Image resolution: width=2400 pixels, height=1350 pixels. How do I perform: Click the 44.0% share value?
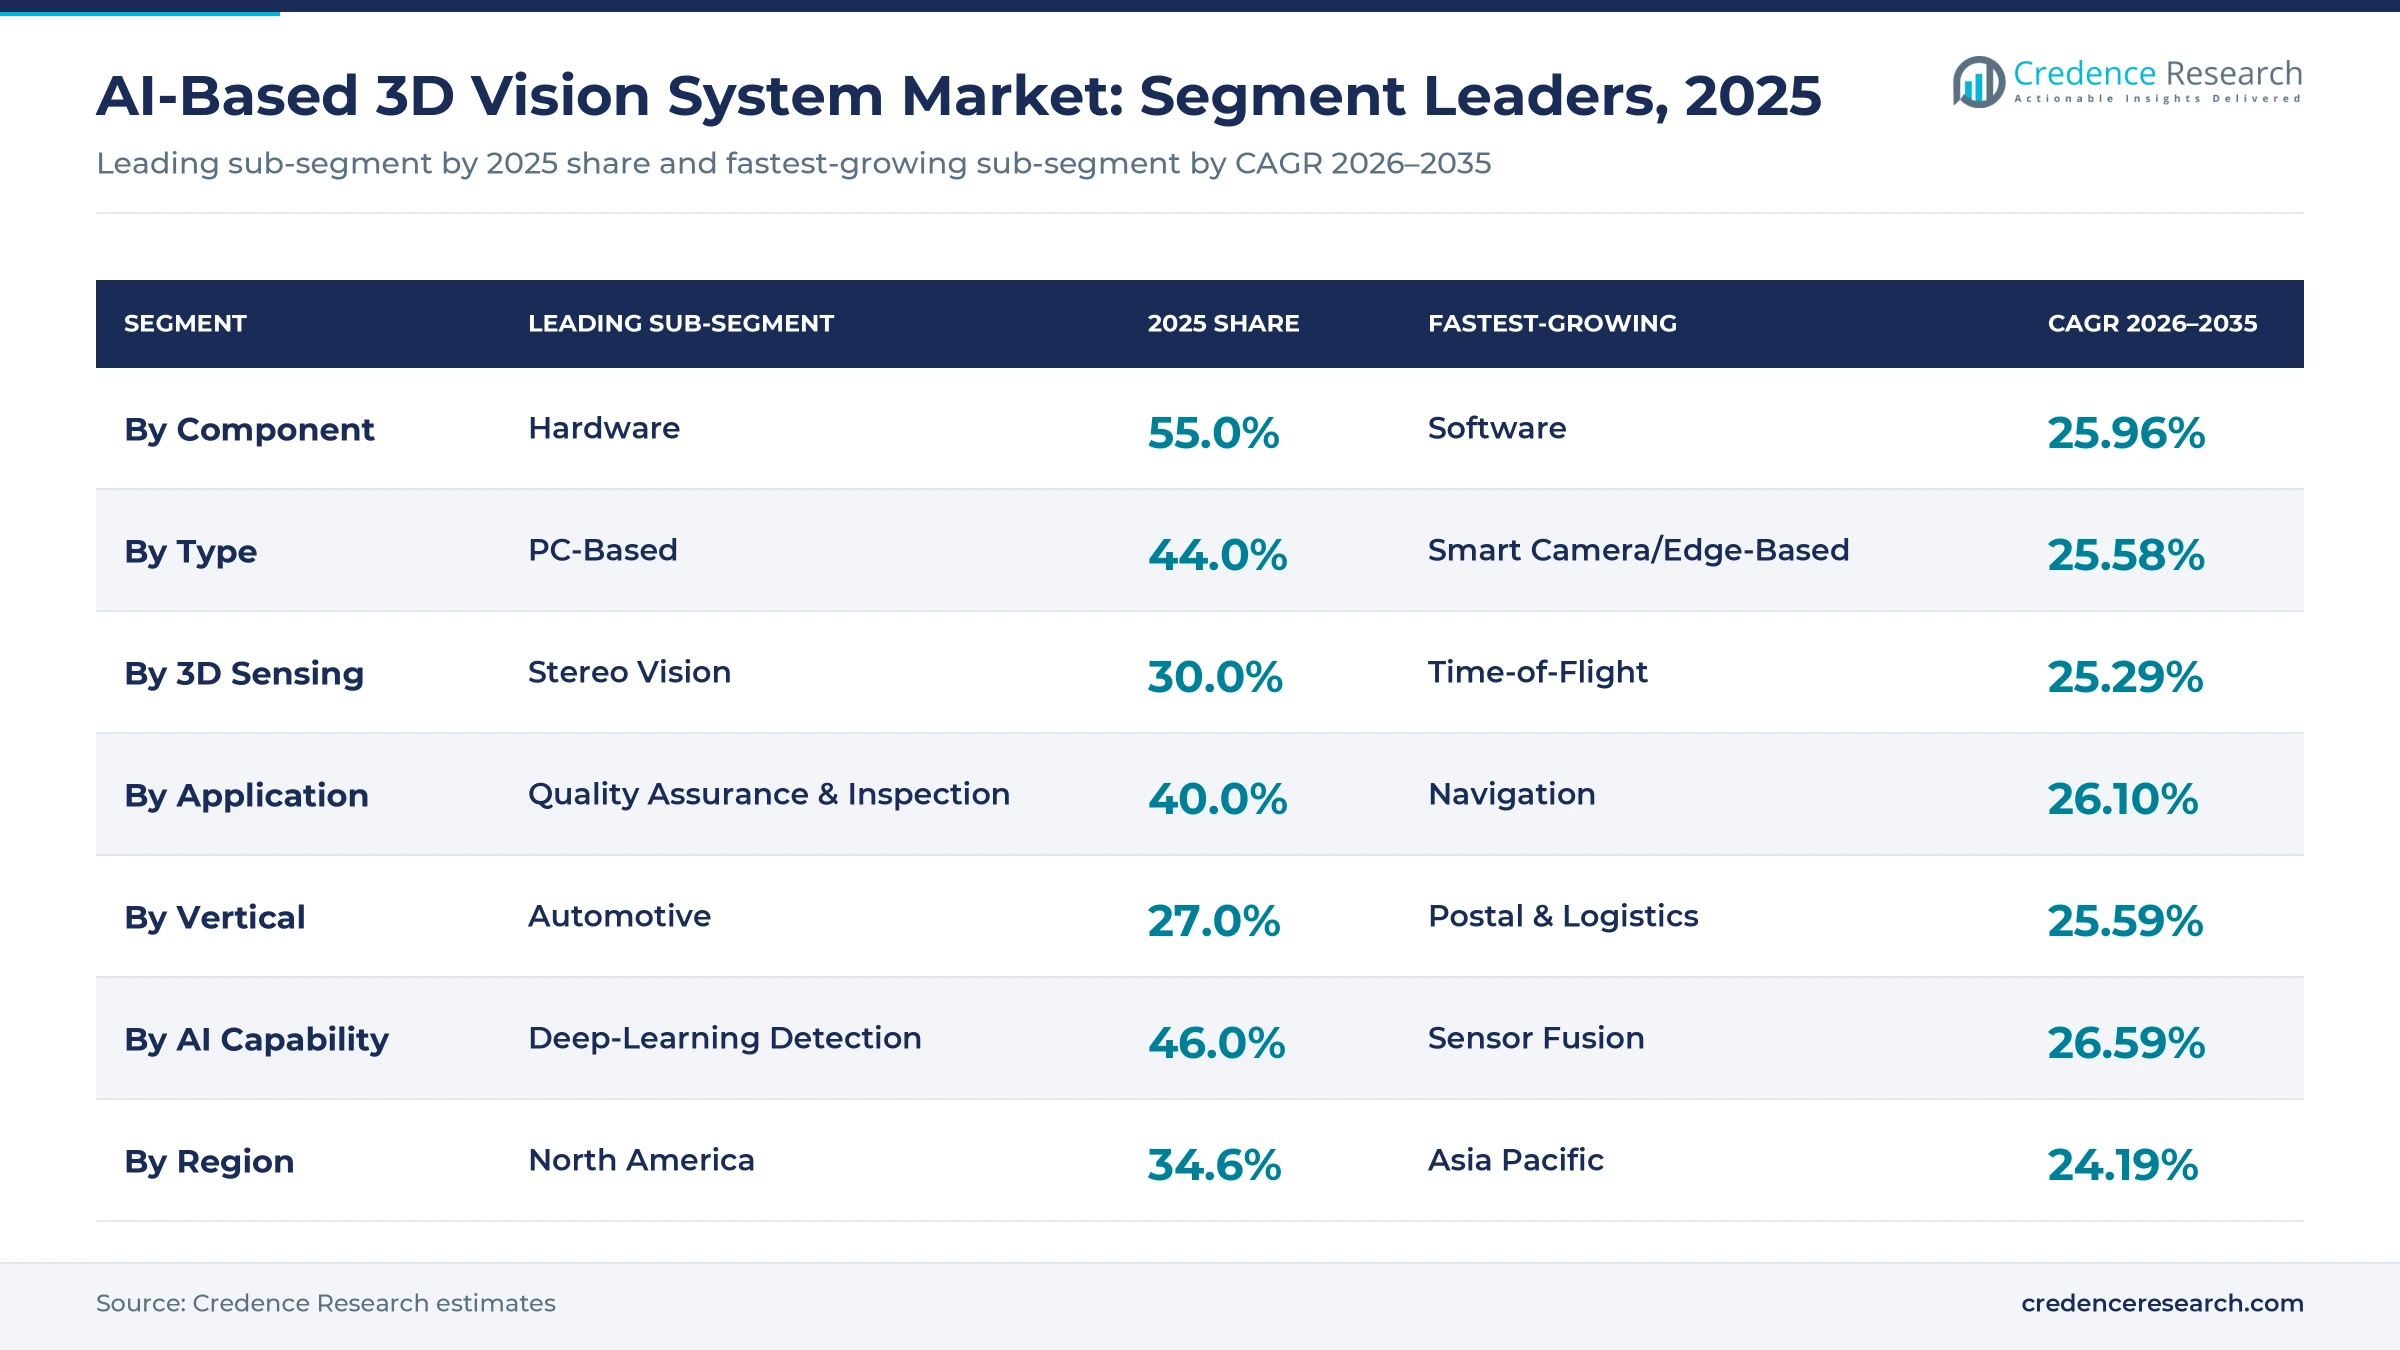click(1217, 555)
